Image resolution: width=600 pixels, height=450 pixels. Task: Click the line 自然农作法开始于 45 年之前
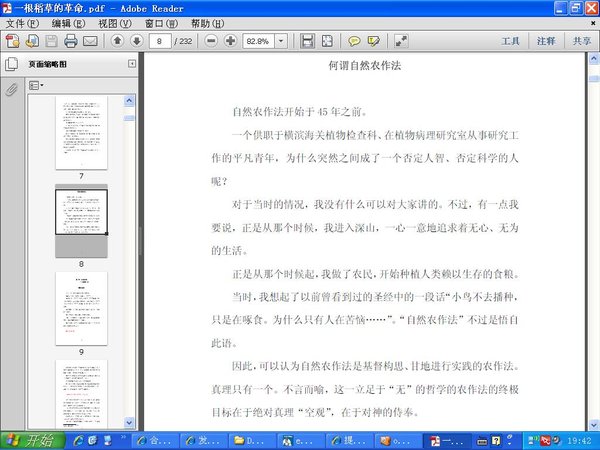tap(300, 112)
